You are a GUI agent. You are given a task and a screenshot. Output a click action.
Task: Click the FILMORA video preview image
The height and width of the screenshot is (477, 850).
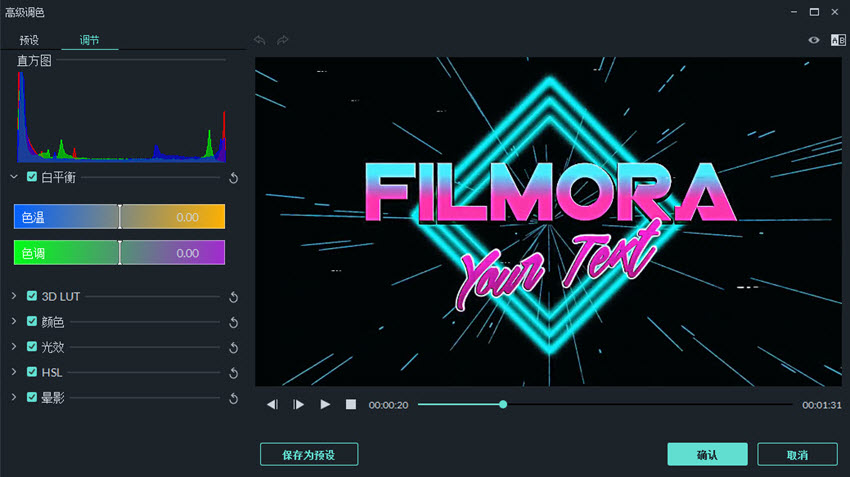click(549, 222)
